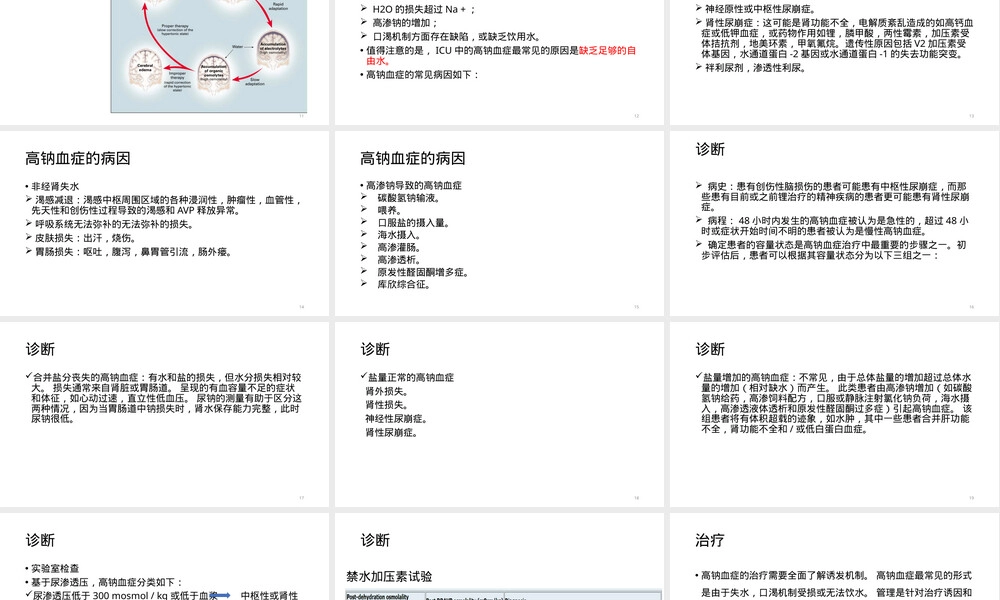This screenshot has height=600, width=1000.
Task: Click the 诊断 title above 实验室检查
Action: pyautogui.click(x=40, y=540)
